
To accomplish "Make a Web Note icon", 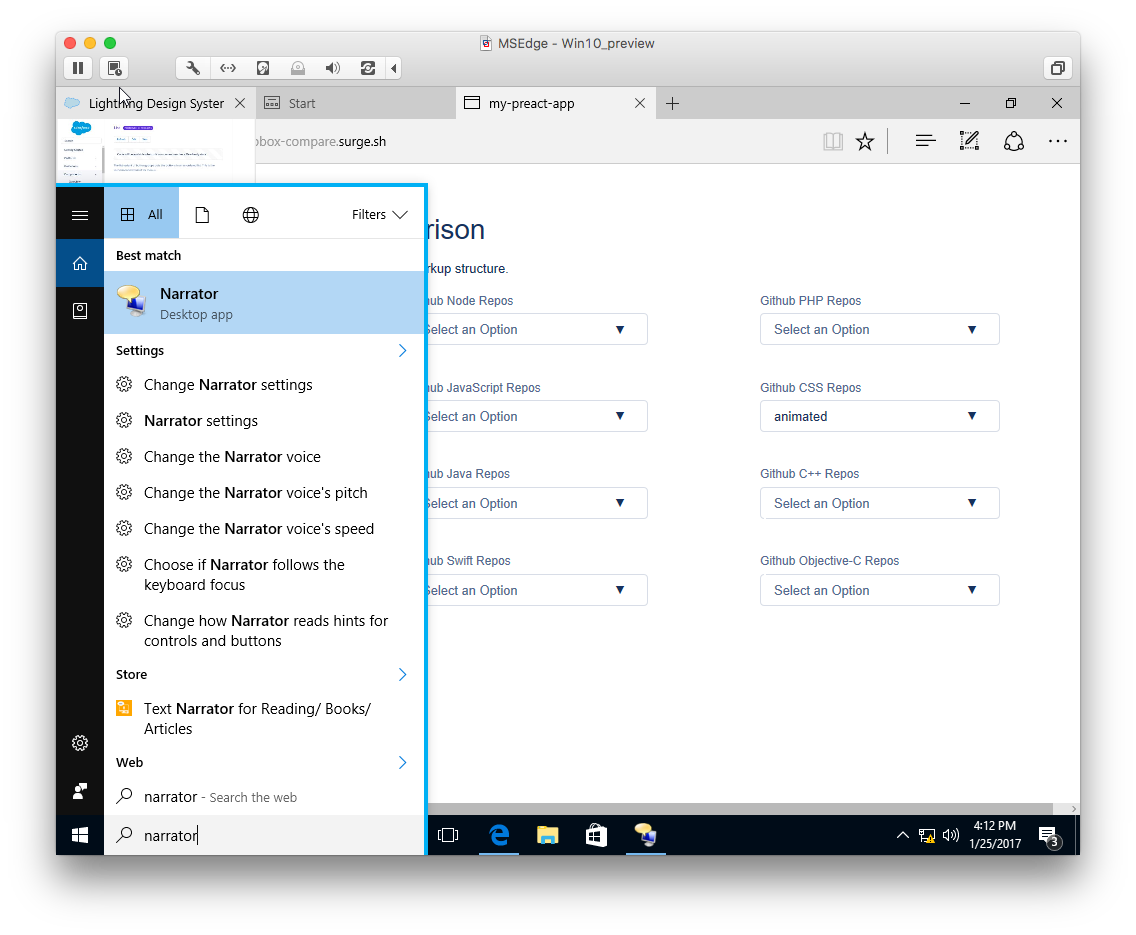I will coord(969,141).
